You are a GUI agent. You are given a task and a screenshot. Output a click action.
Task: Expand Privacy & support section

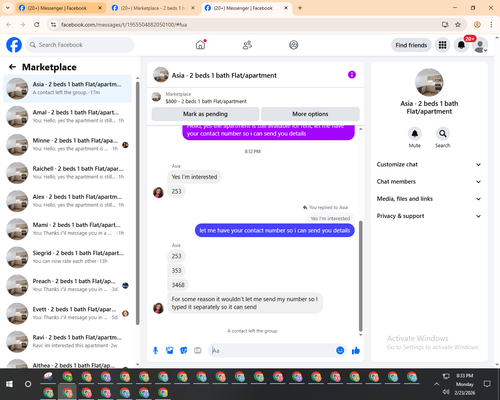pos(429,216)
